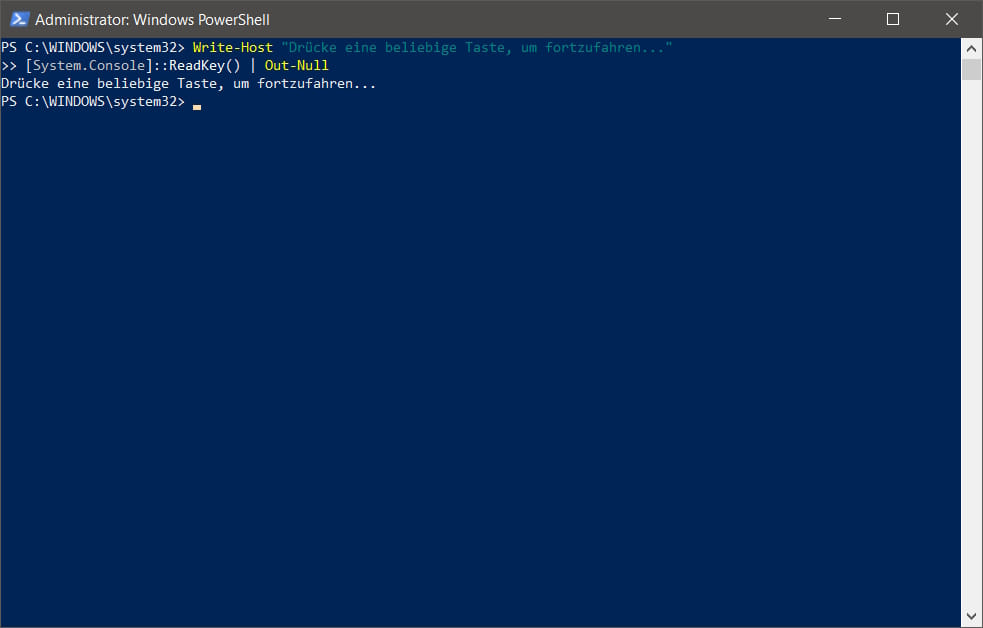Click the up scroll arrow
Screen dimensions: 983x628
(970, 47)
